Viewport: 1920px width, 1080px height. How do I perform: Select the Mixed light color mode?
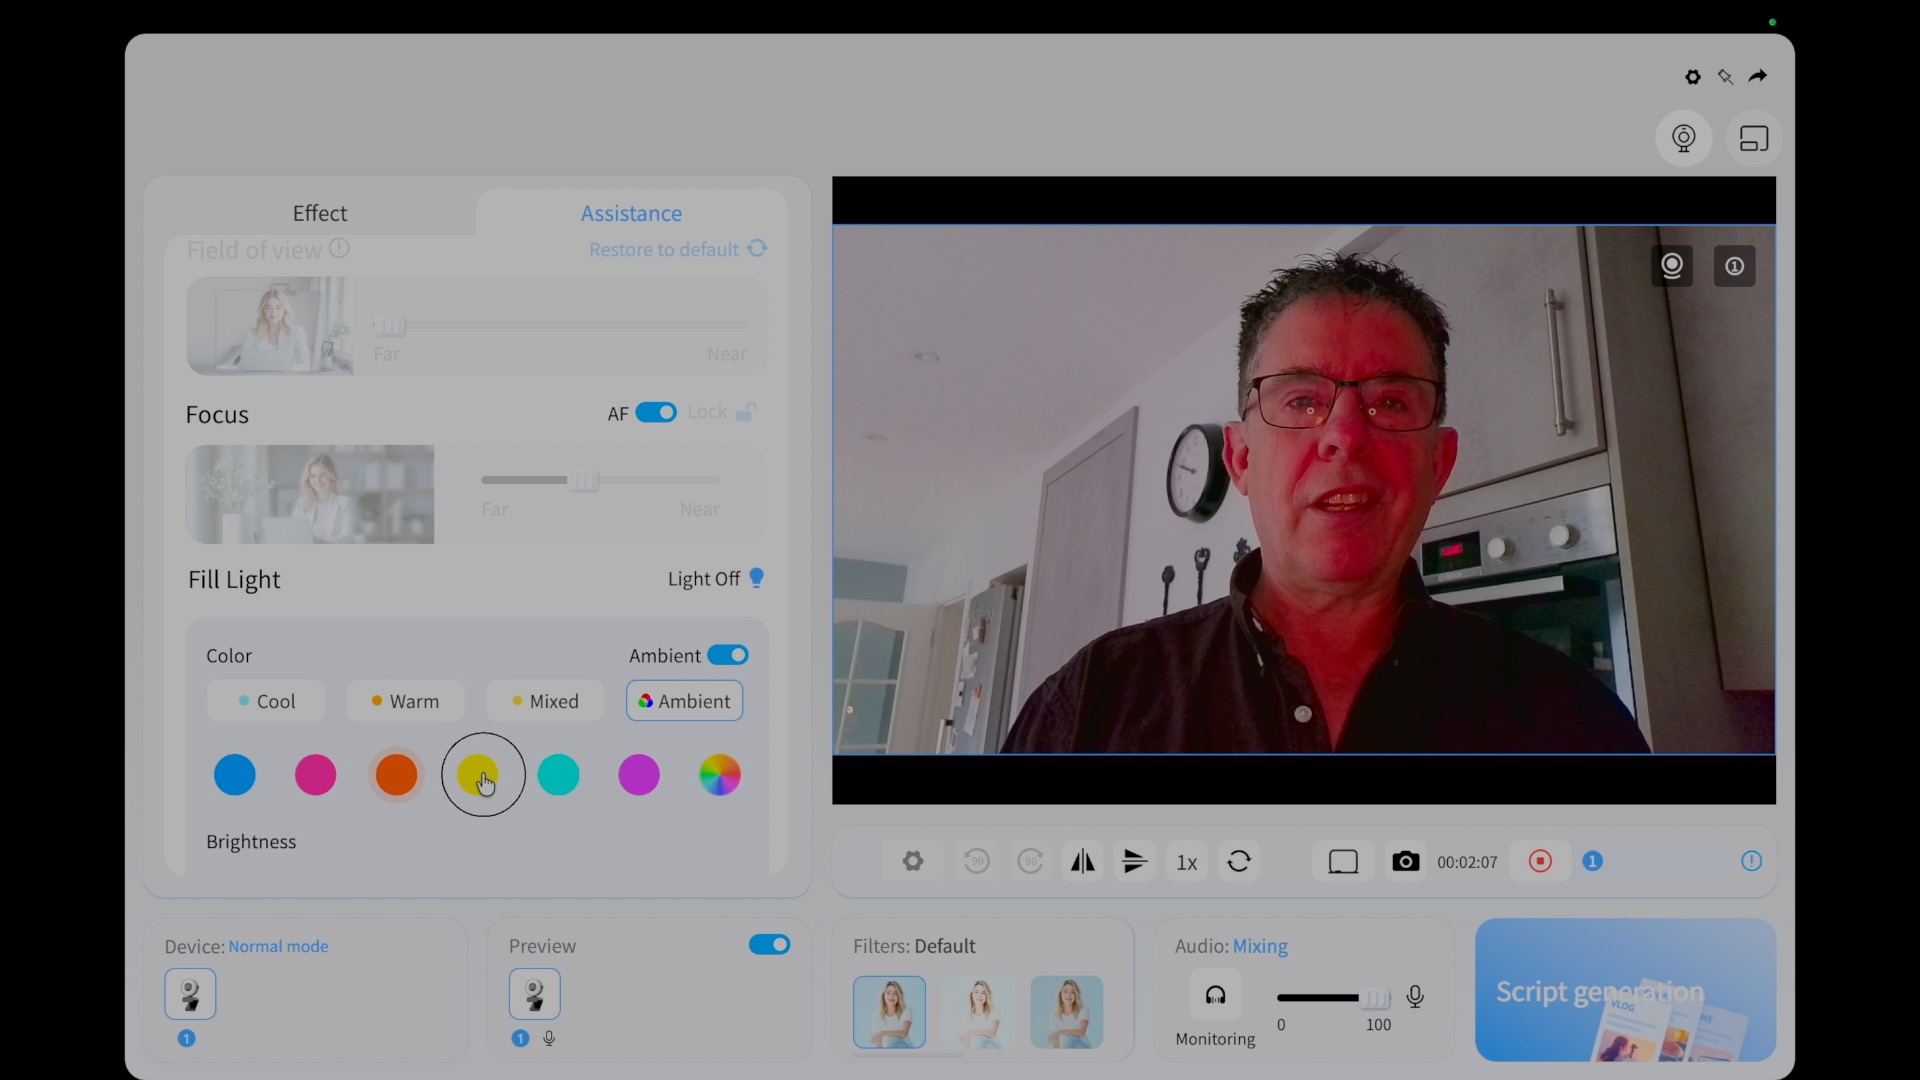[x=545, y=701]
